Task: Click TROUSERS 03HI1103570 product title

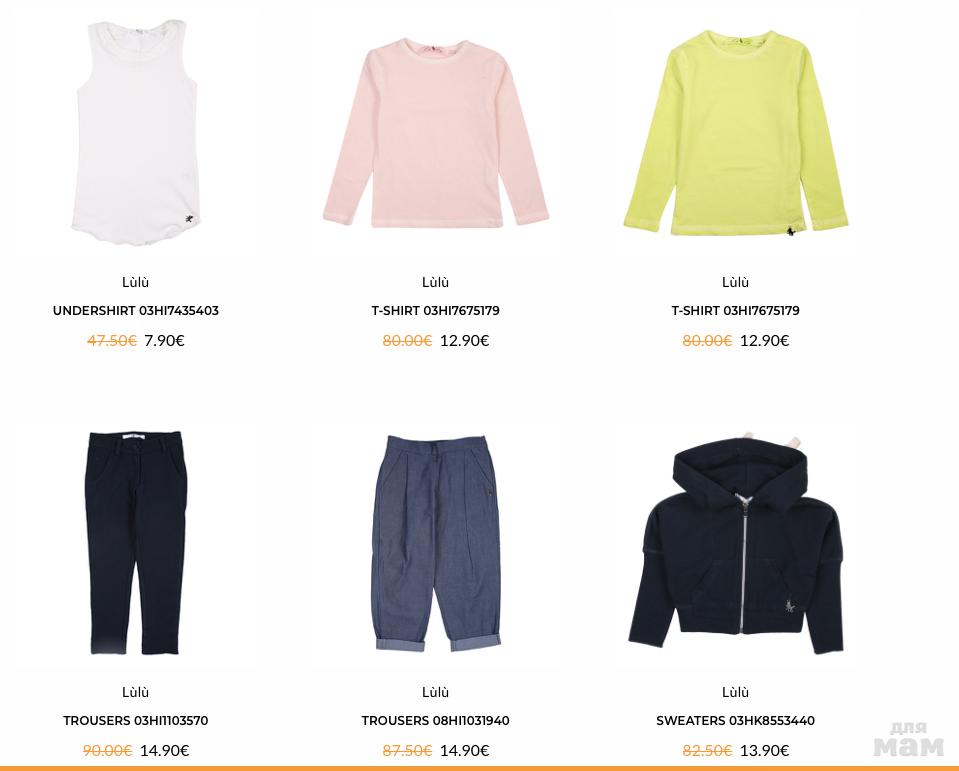Action: tap(136, 721)
